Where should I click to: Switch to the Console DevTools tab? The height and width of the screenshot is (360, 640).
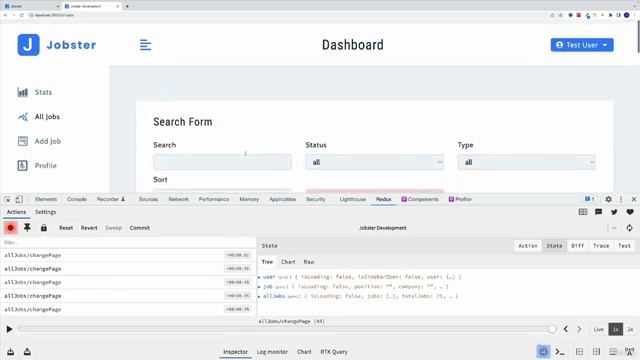pos(77,199)
